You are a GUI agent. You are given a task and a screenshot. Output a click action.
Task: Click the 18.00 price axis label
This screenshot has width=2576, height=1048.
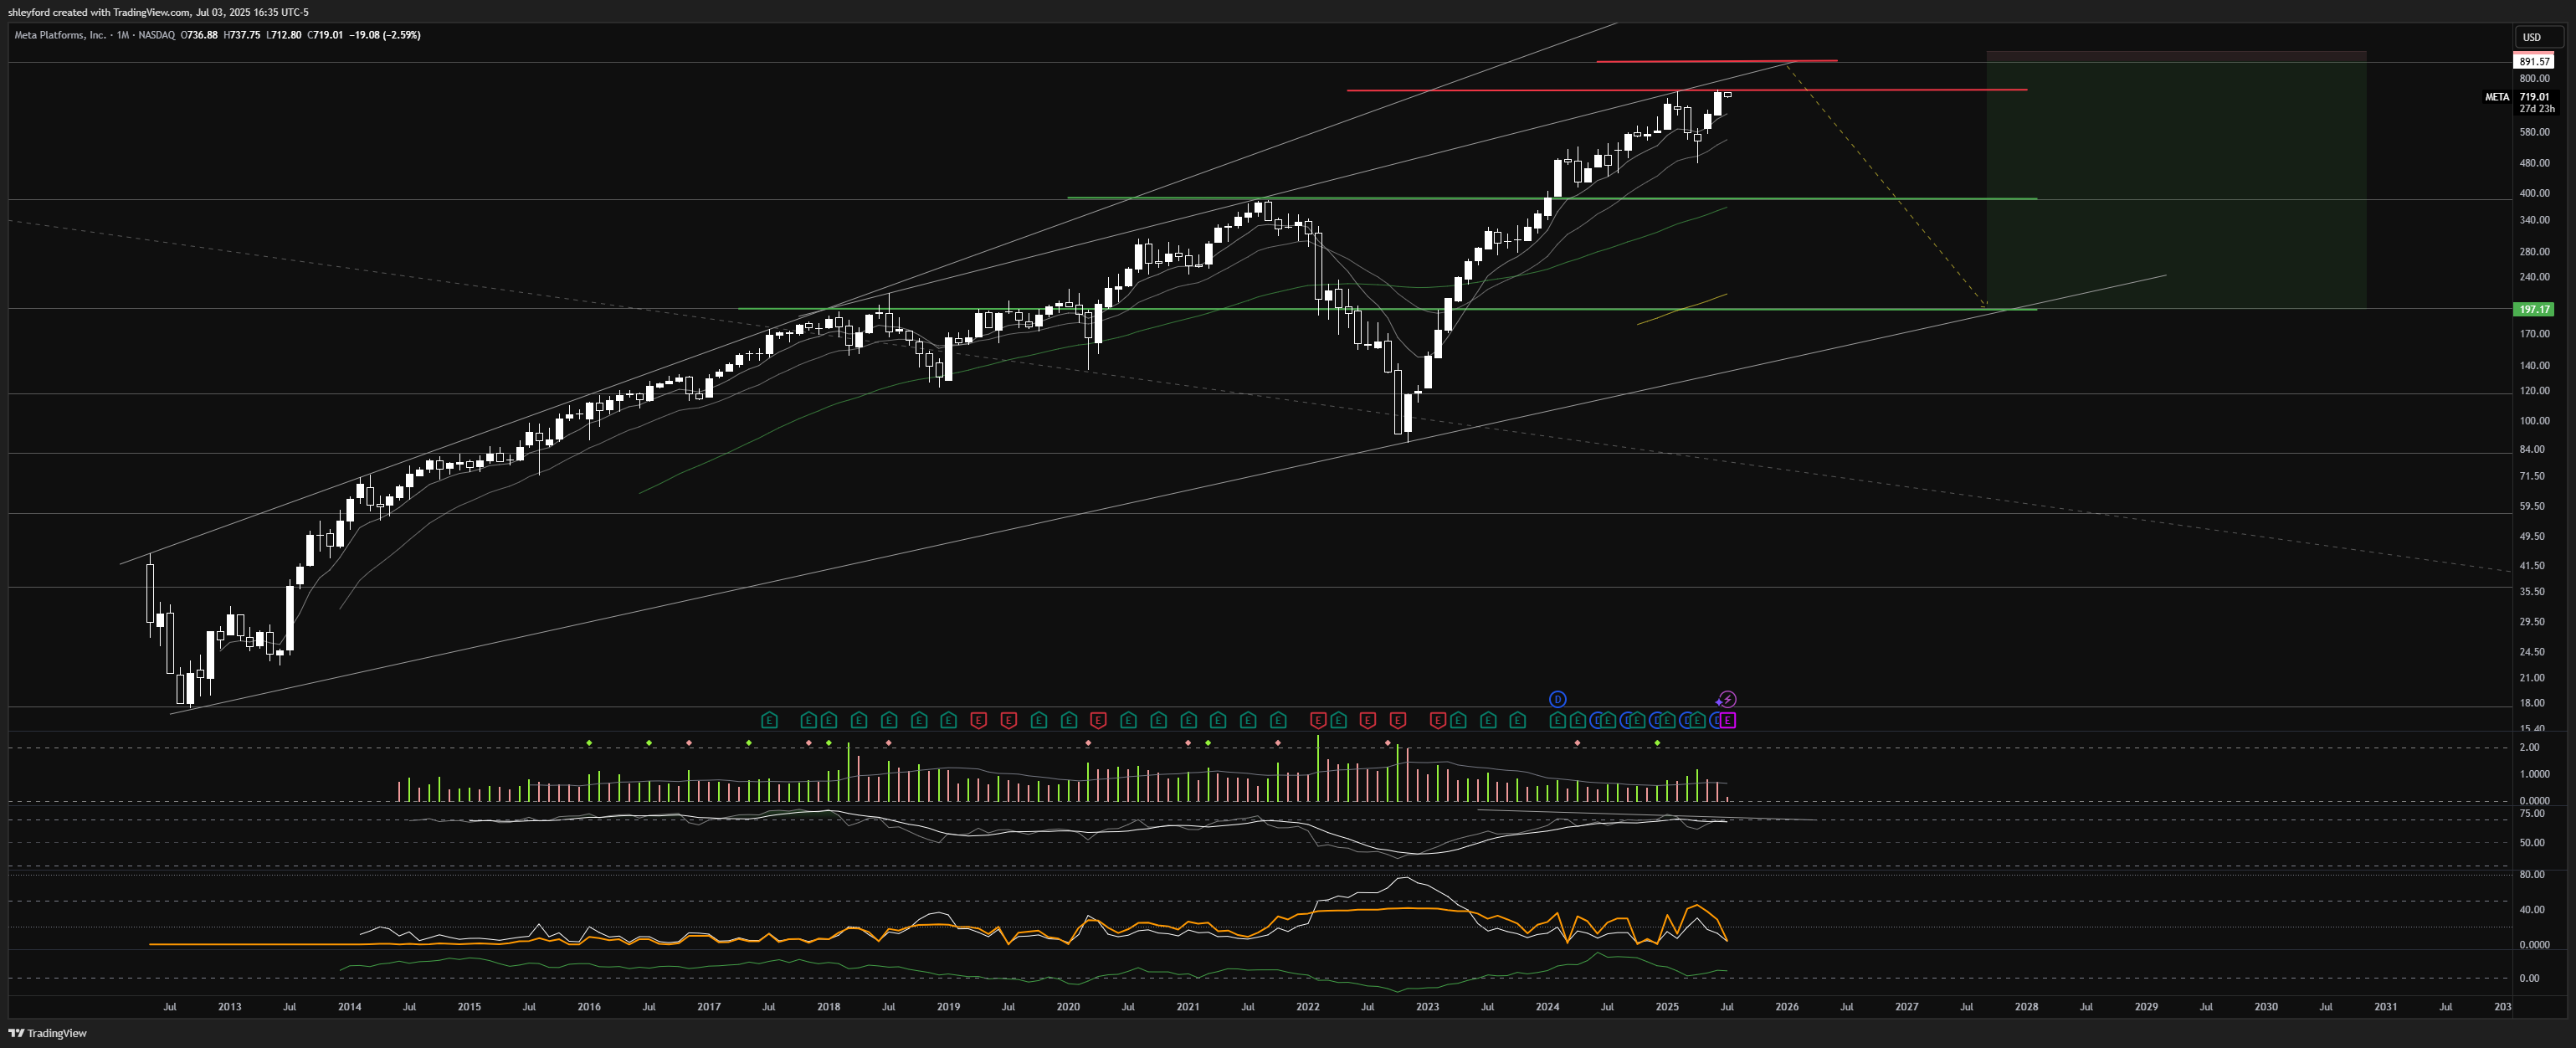coord(2532,703)
